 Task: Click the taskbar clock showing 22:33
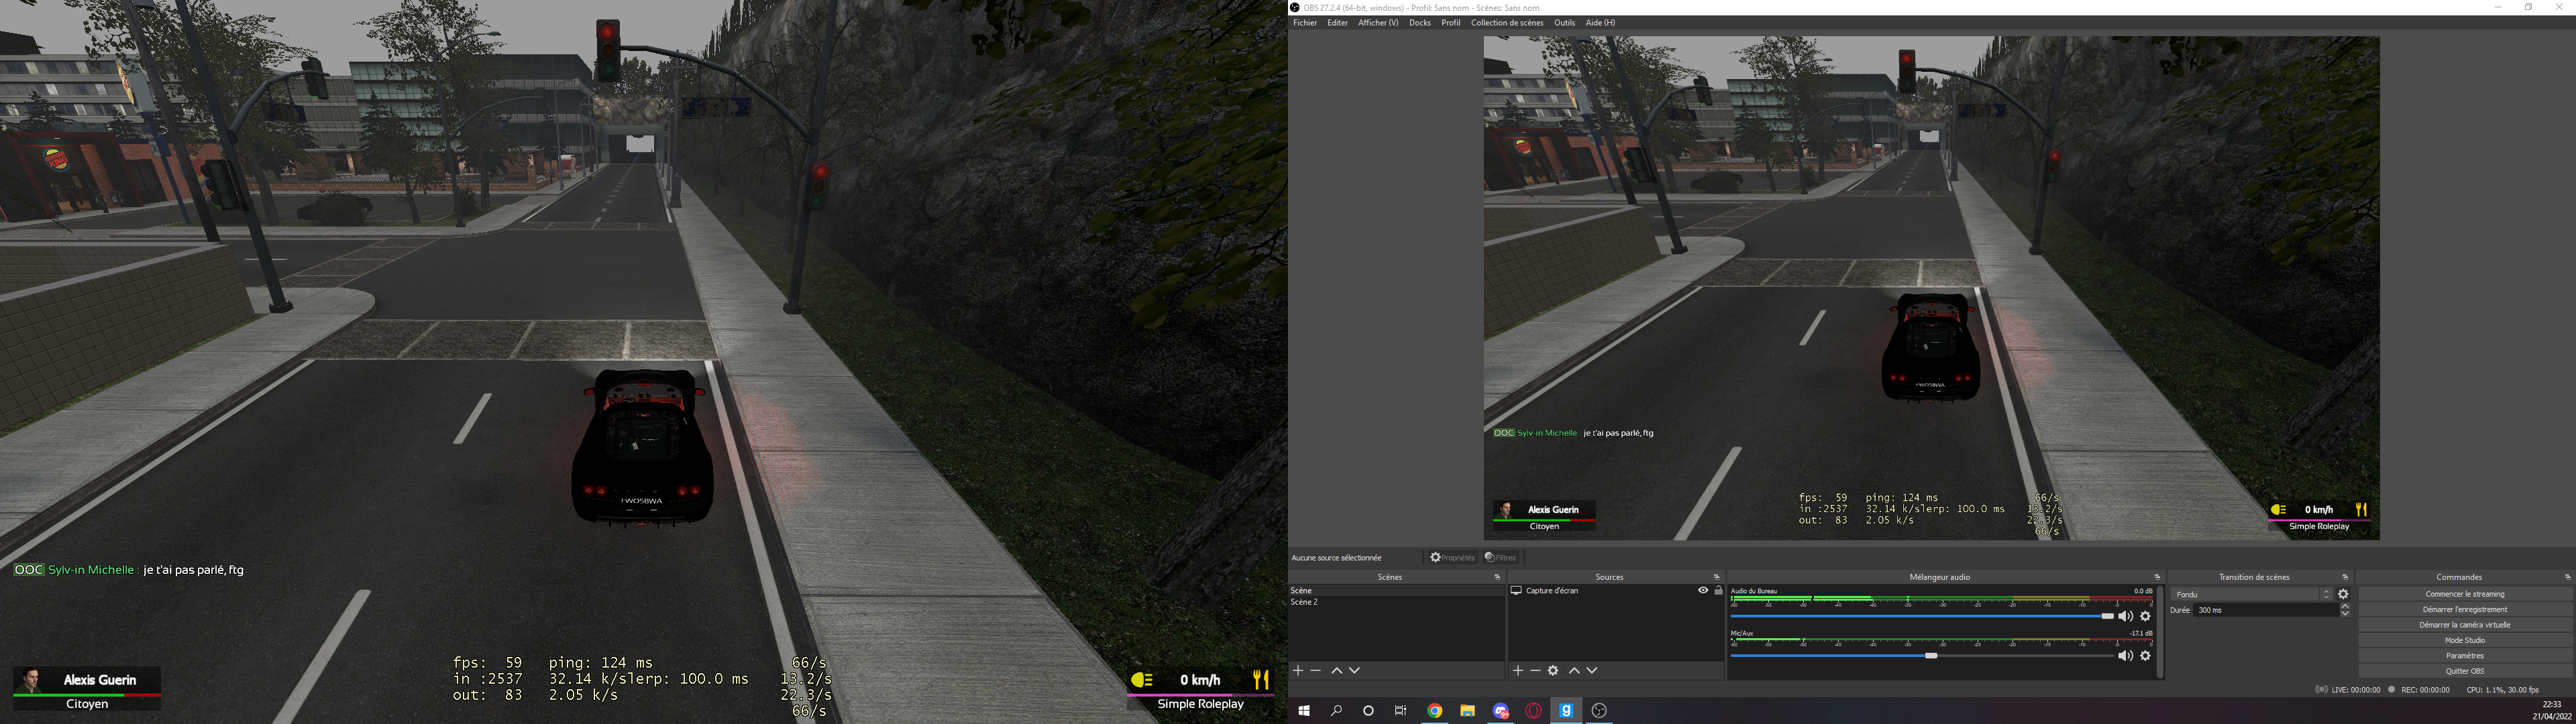(2551, 705)
